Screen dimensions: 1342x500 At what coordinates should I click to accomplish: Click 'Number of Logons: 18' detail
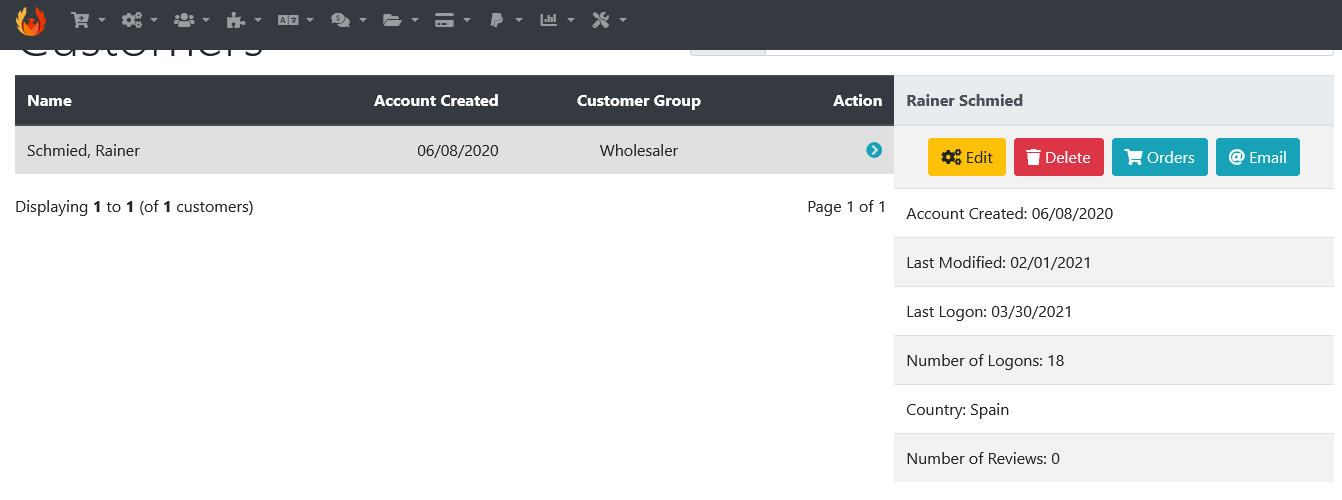click(985, 360)
